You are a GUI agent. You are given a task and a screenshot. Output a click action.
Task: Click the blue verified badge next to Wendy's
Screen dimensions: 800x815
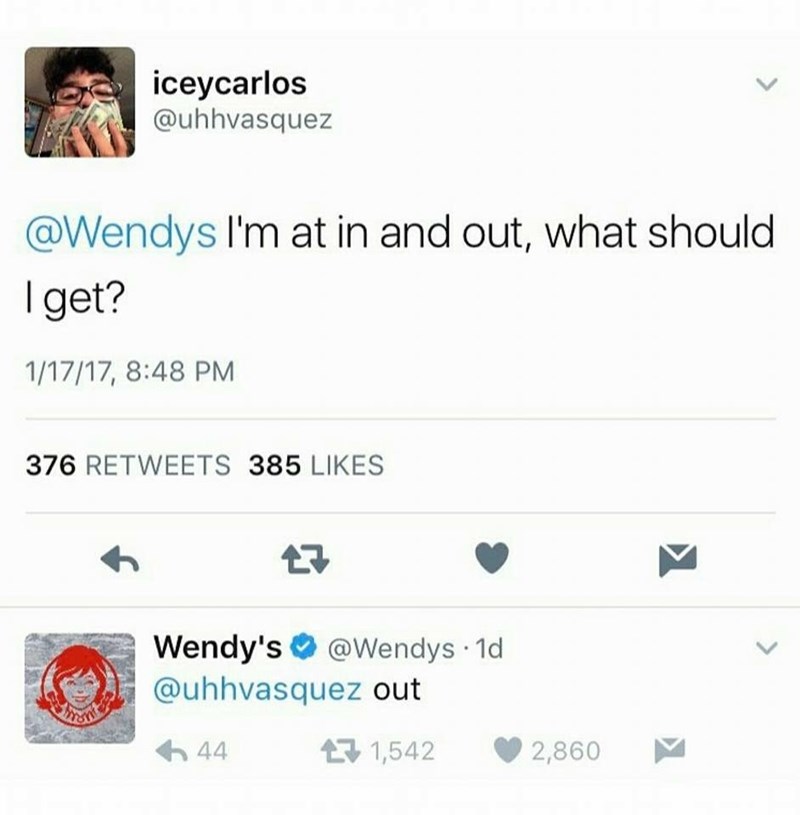click(304, 647)
